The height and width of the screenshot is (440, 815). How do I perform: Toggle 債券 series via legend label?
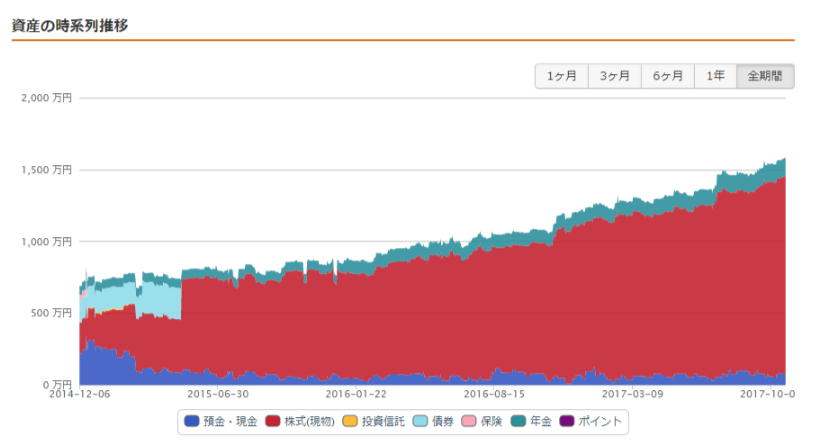(443, 421)
